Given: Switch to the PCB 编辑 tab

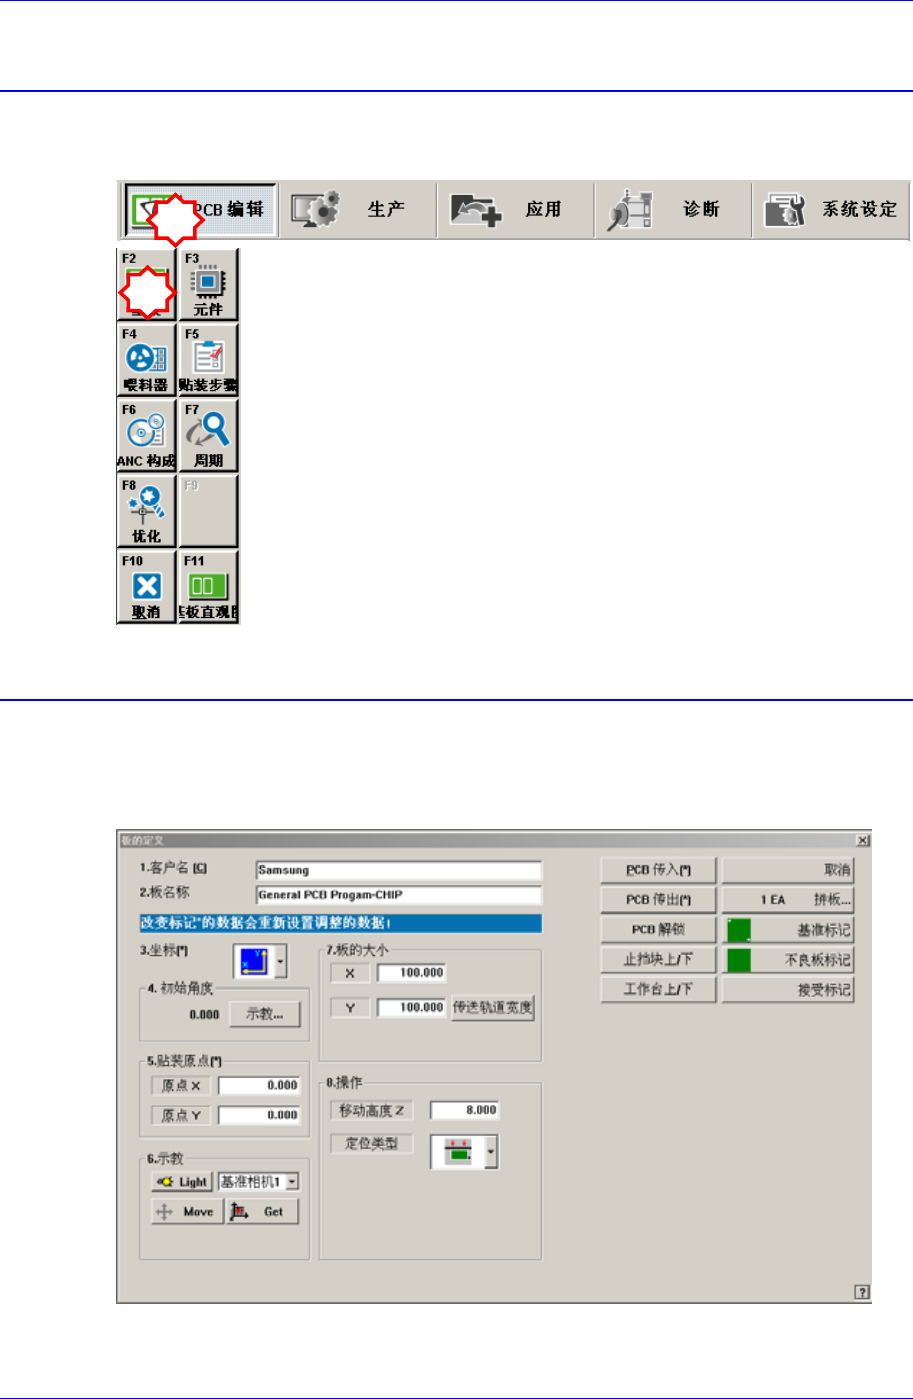Looking at the screenshot, I should [x=199, y=210].
